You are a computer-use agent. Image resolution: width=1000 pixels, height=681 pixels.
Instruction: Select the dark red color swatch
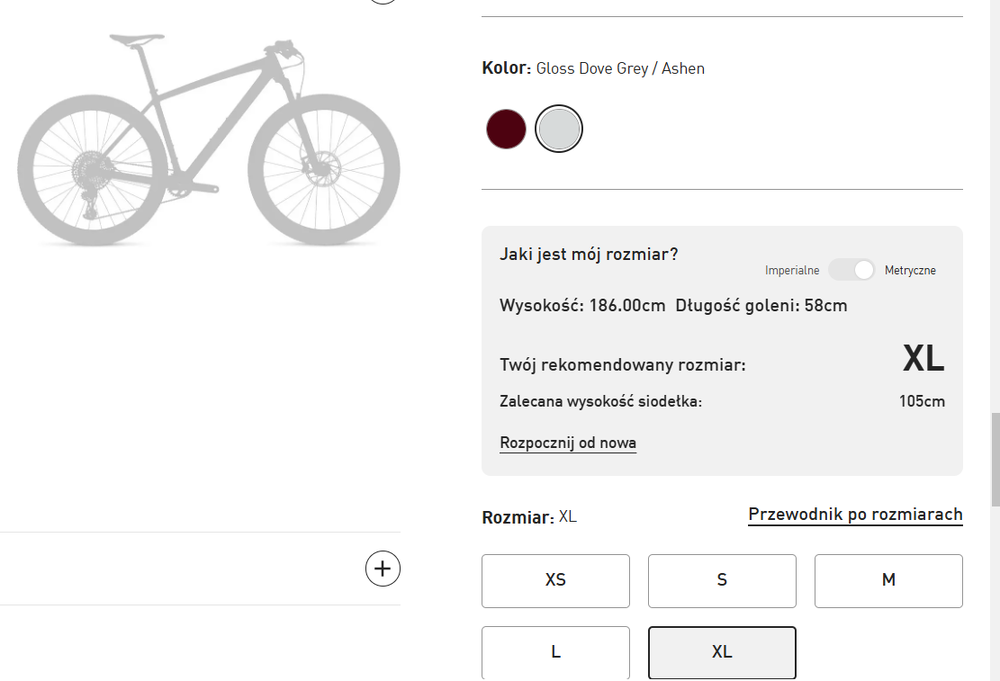(x=506, y=129)
